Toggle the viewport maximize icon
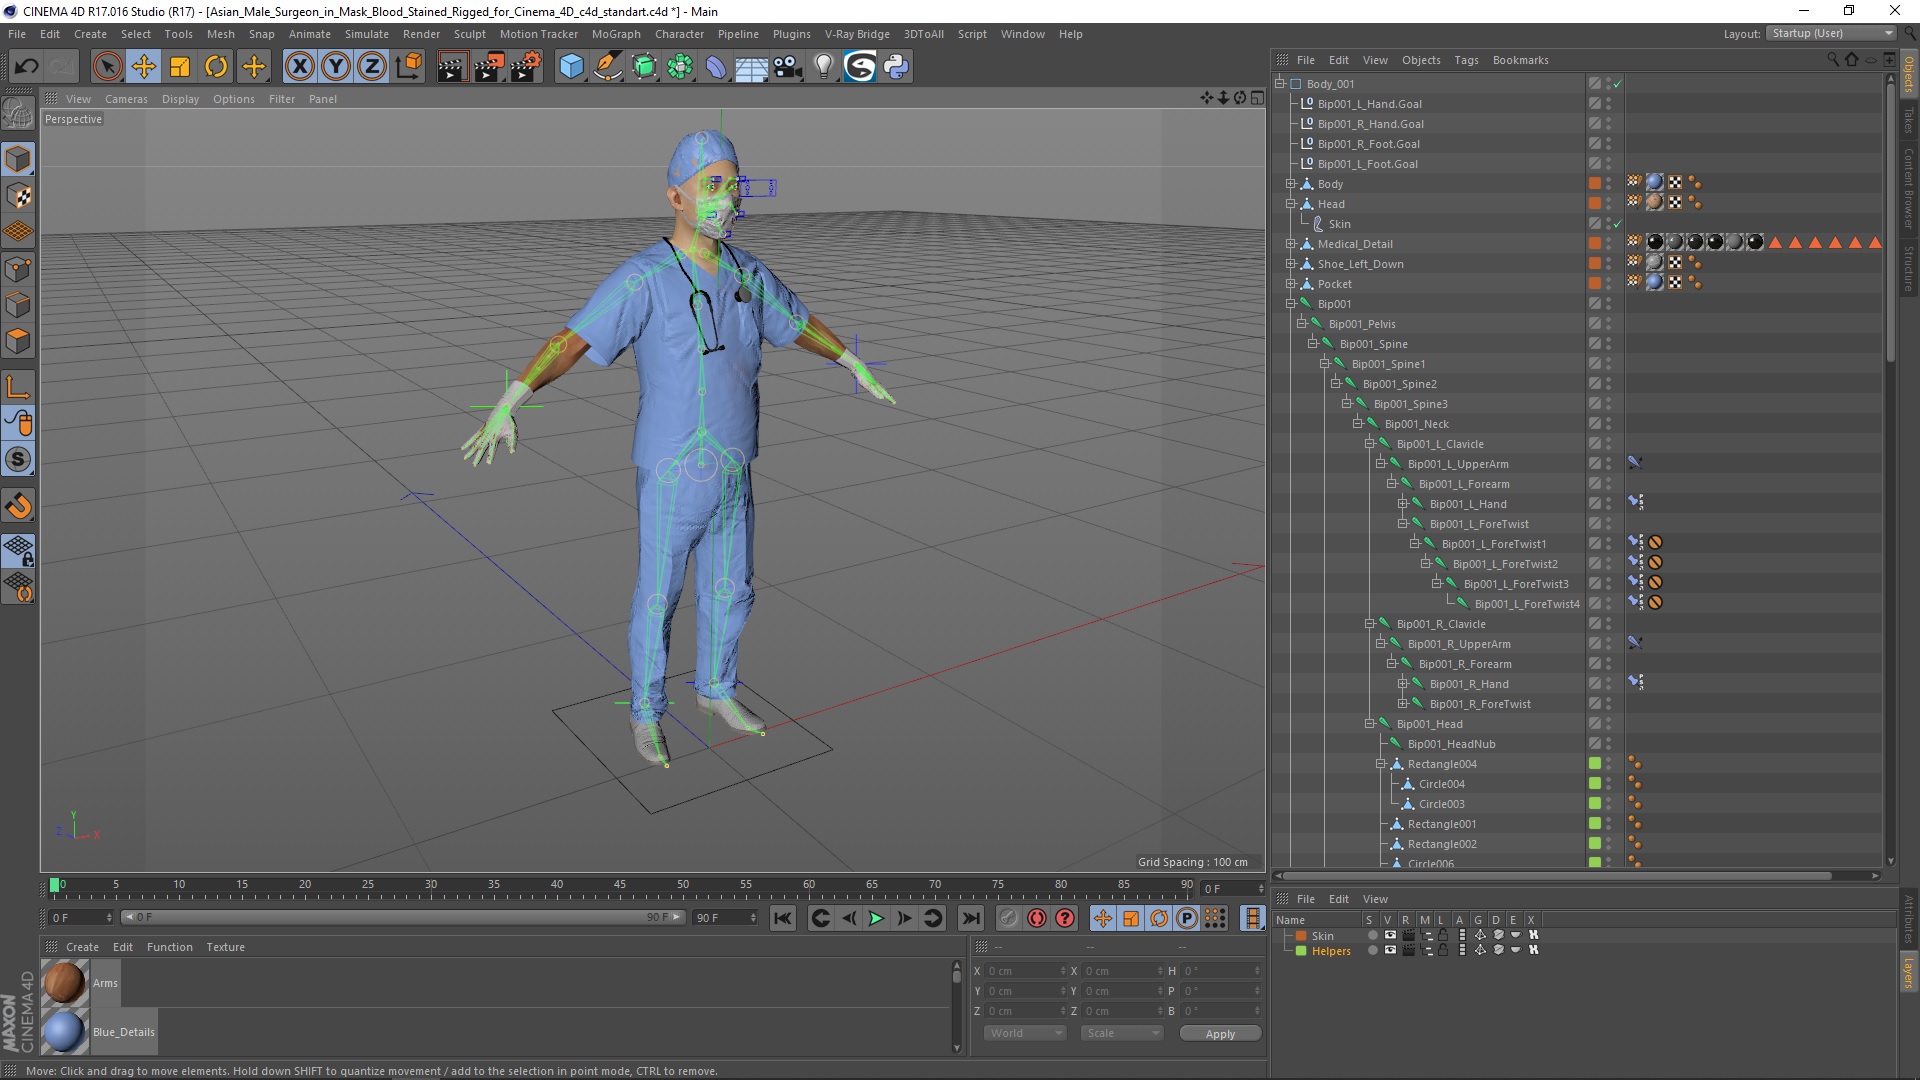The height and width of the screenshot is (1080, 1920). [x=1257, y=98]
